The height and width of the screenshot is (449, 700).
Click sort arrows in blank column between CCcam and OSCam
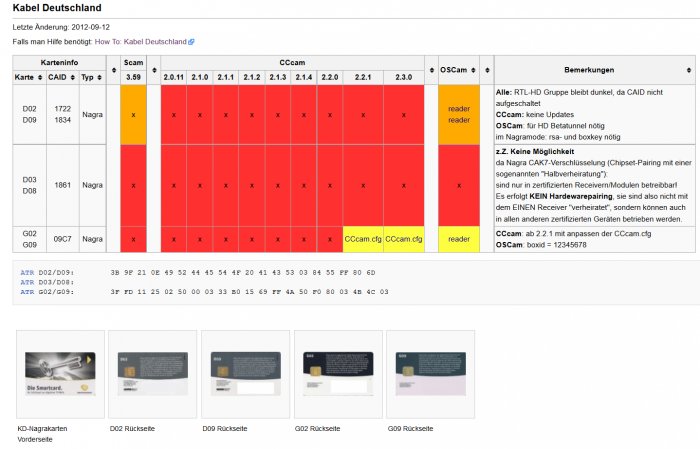tap(432, 70)
